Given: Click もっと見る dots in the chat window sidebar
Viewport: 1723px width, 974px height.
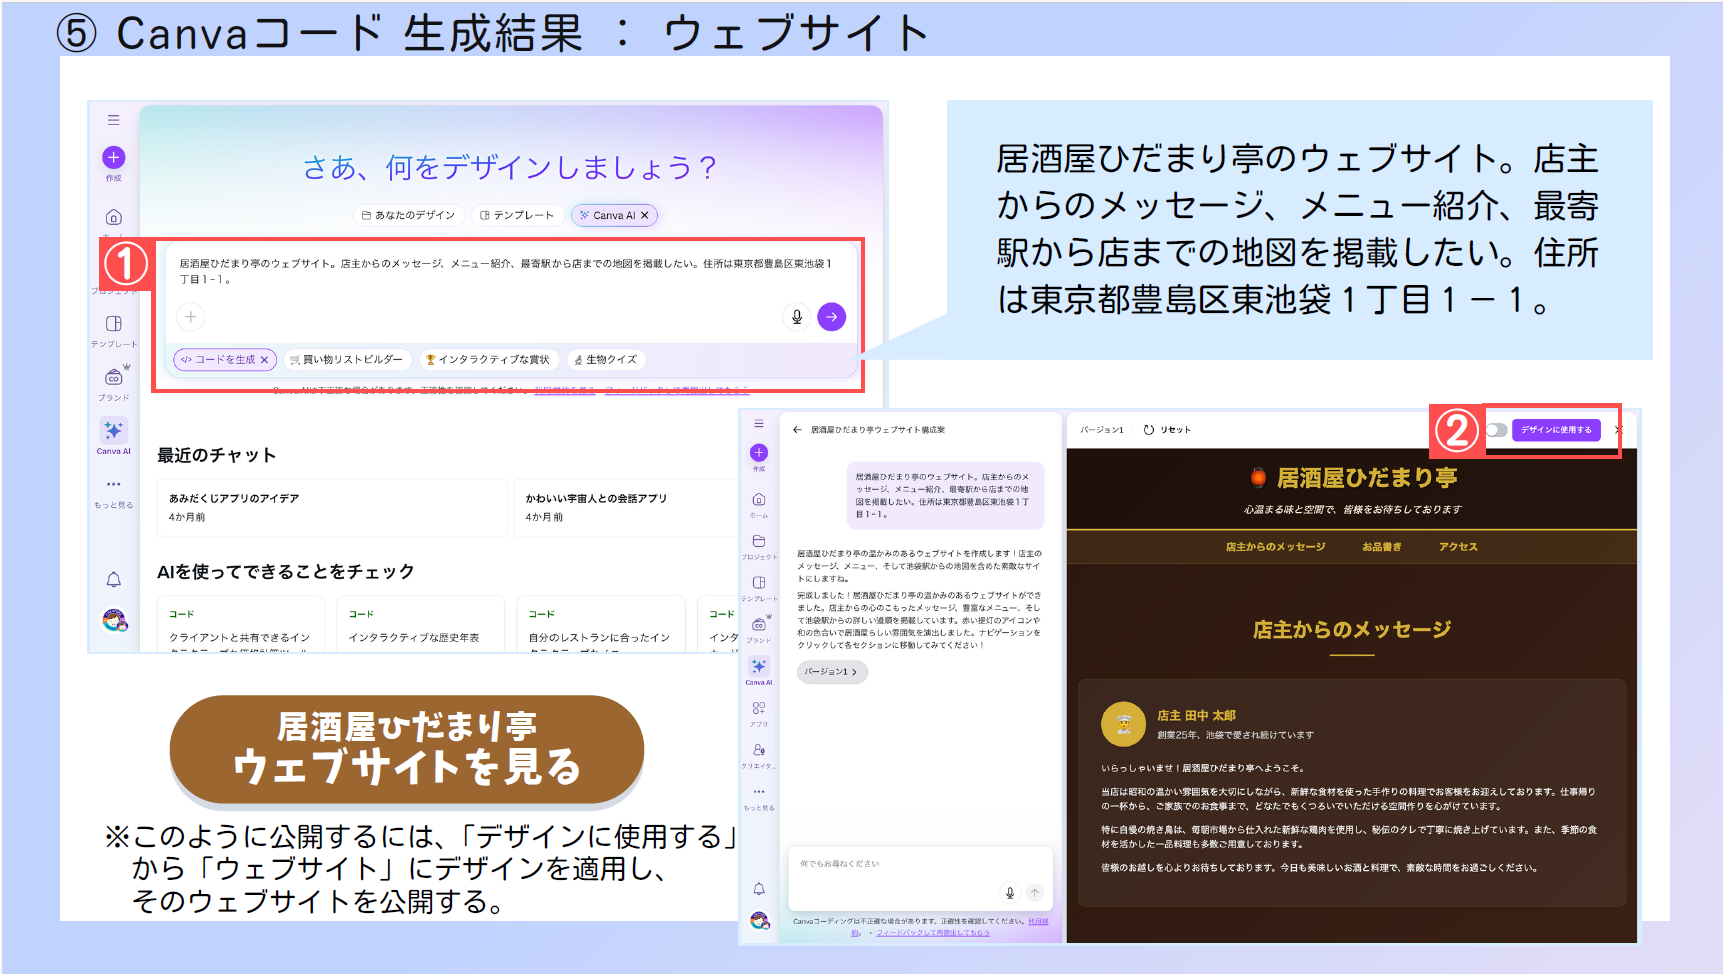Looking at the screenshot, I should (x=759, y=792).
